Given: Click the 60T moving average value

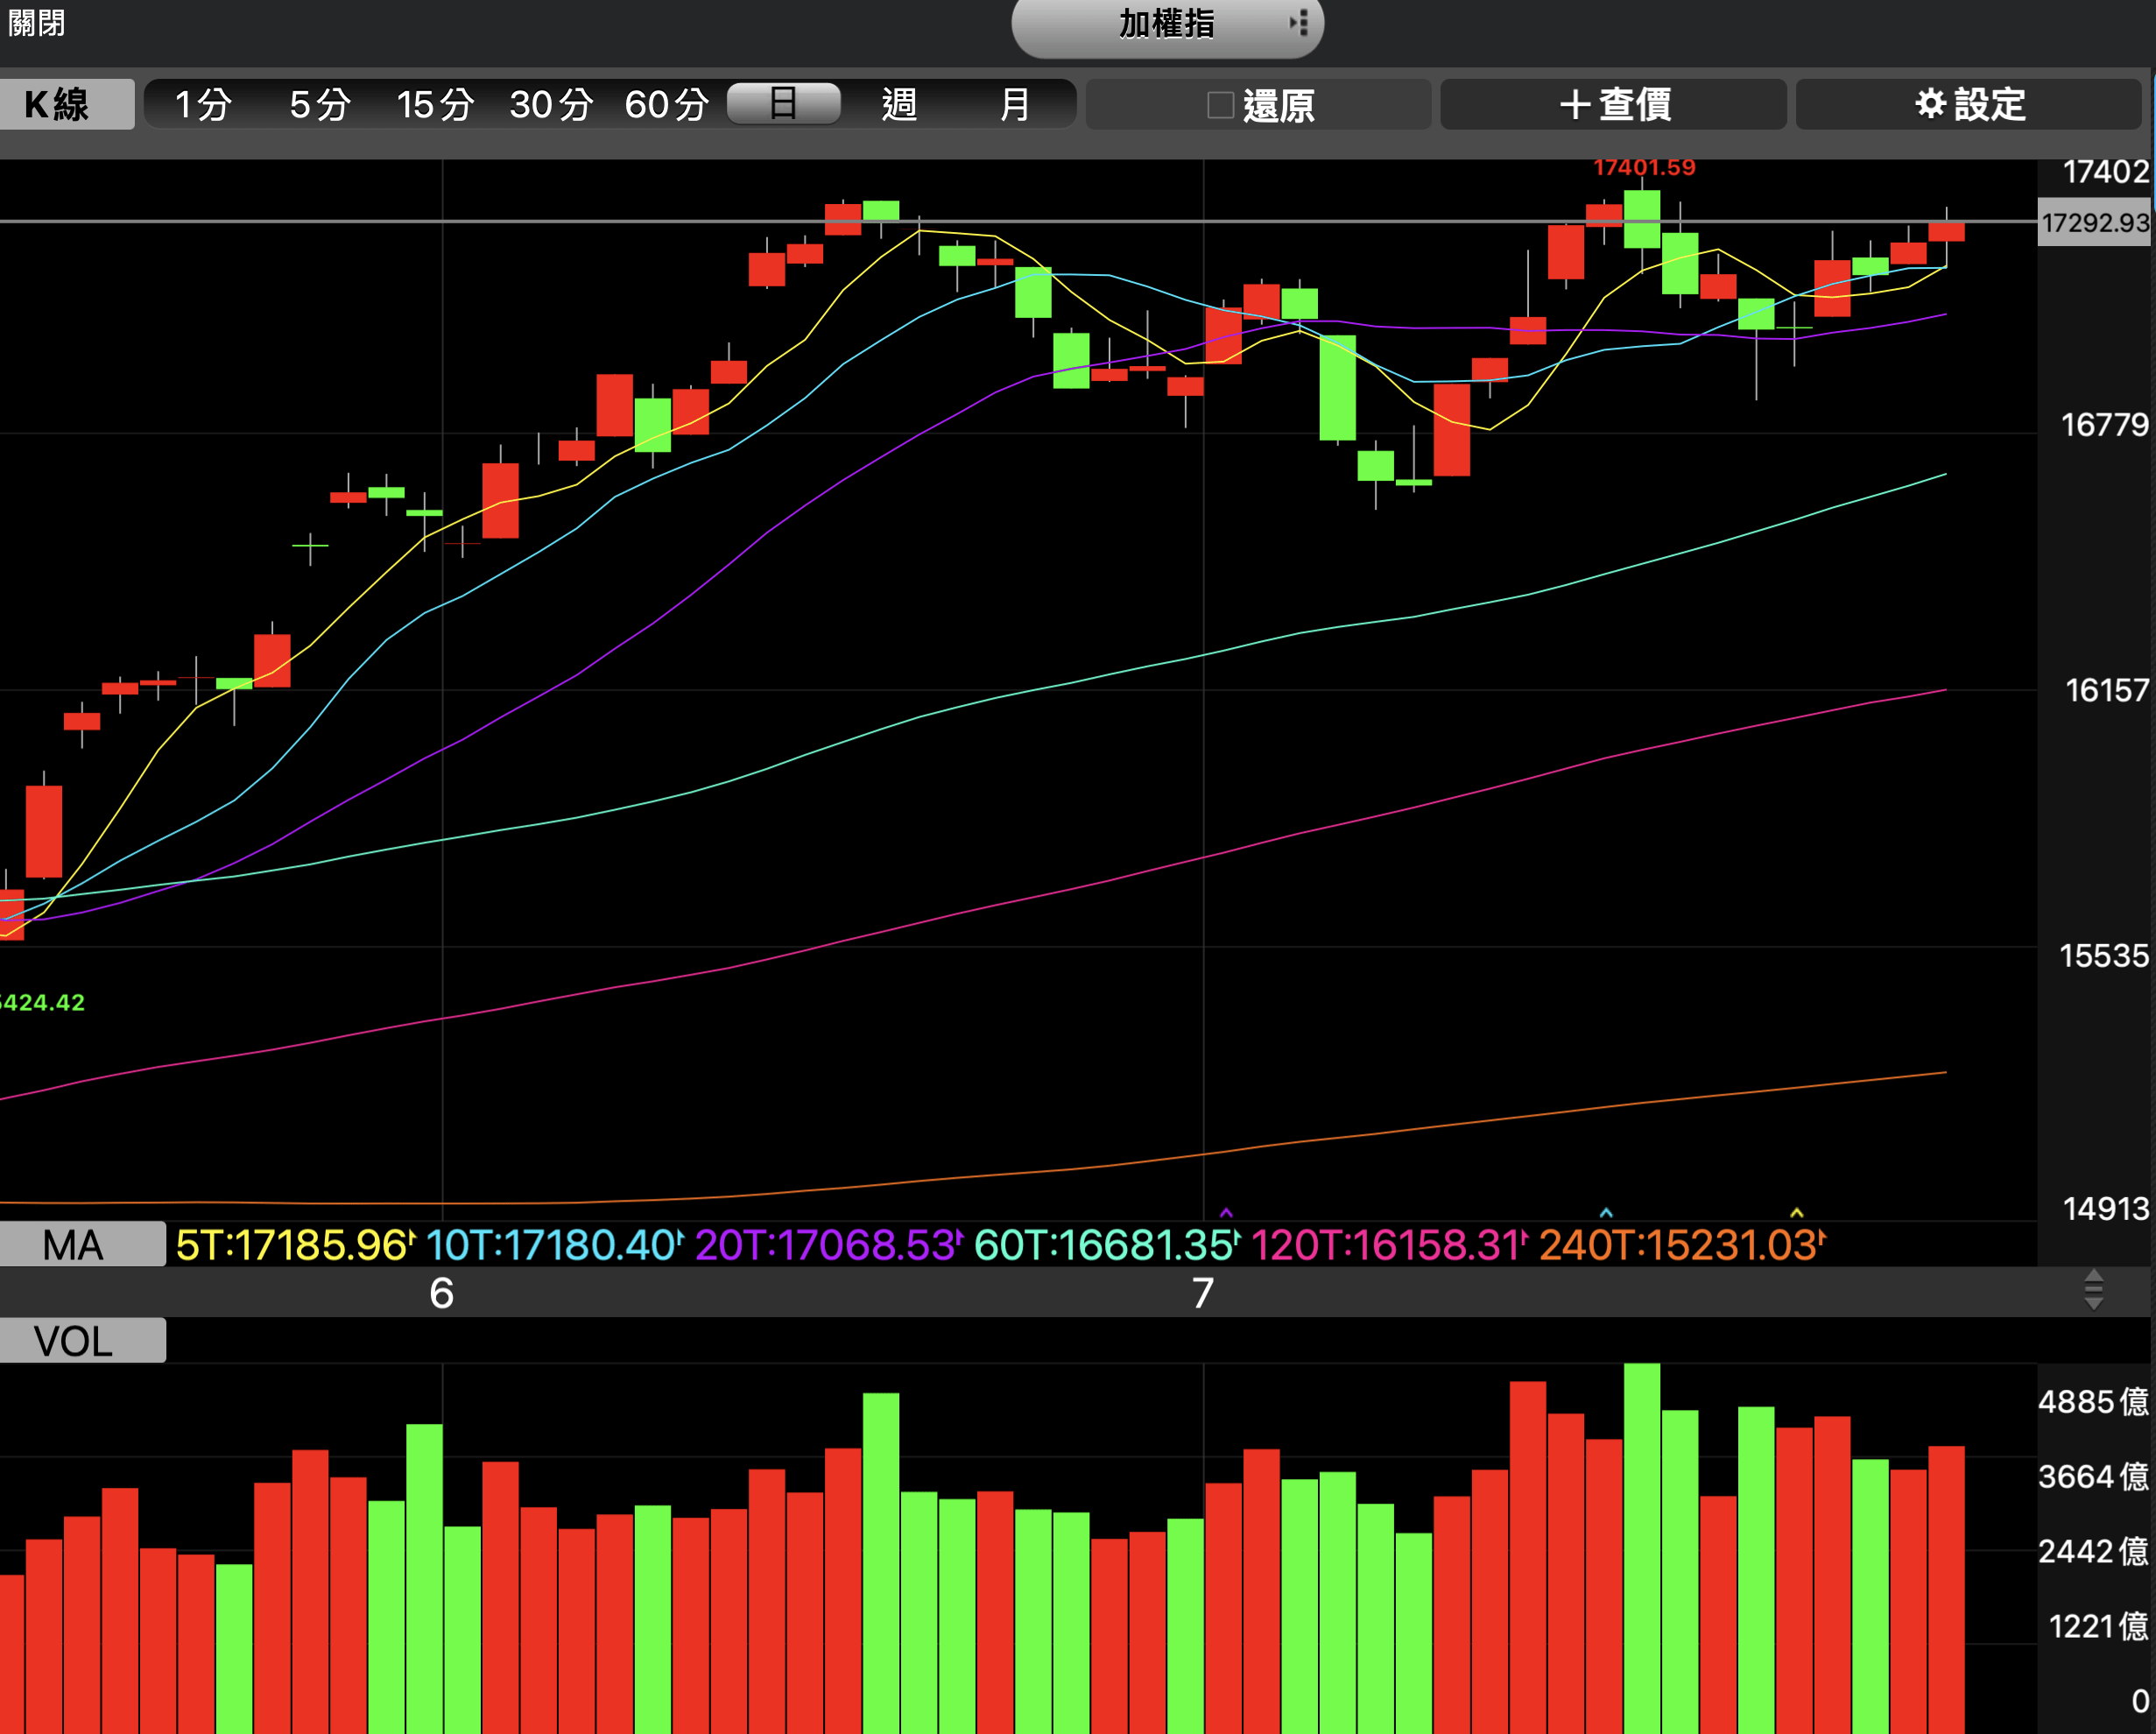Looking at the screenshot, I should 1106,1245.
